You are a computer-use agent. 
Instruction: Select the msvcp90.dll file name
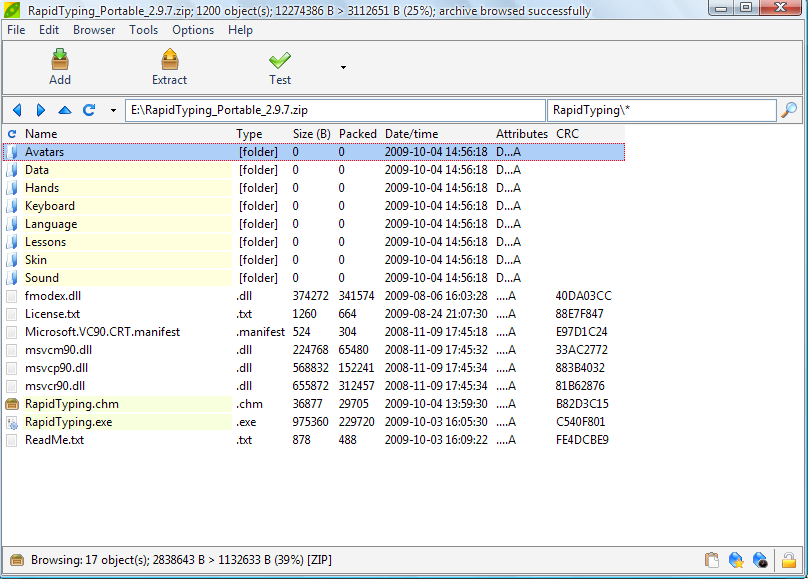point(57,368)
